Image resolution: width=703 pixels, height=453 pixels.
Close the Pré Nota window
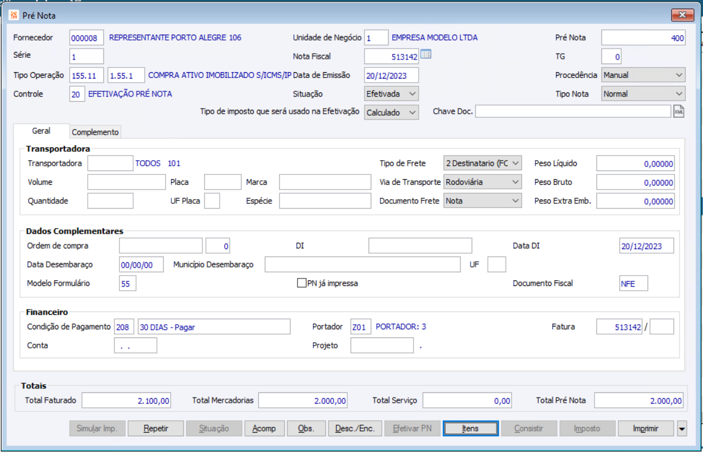pyautogui.click(x=682, y=15)
